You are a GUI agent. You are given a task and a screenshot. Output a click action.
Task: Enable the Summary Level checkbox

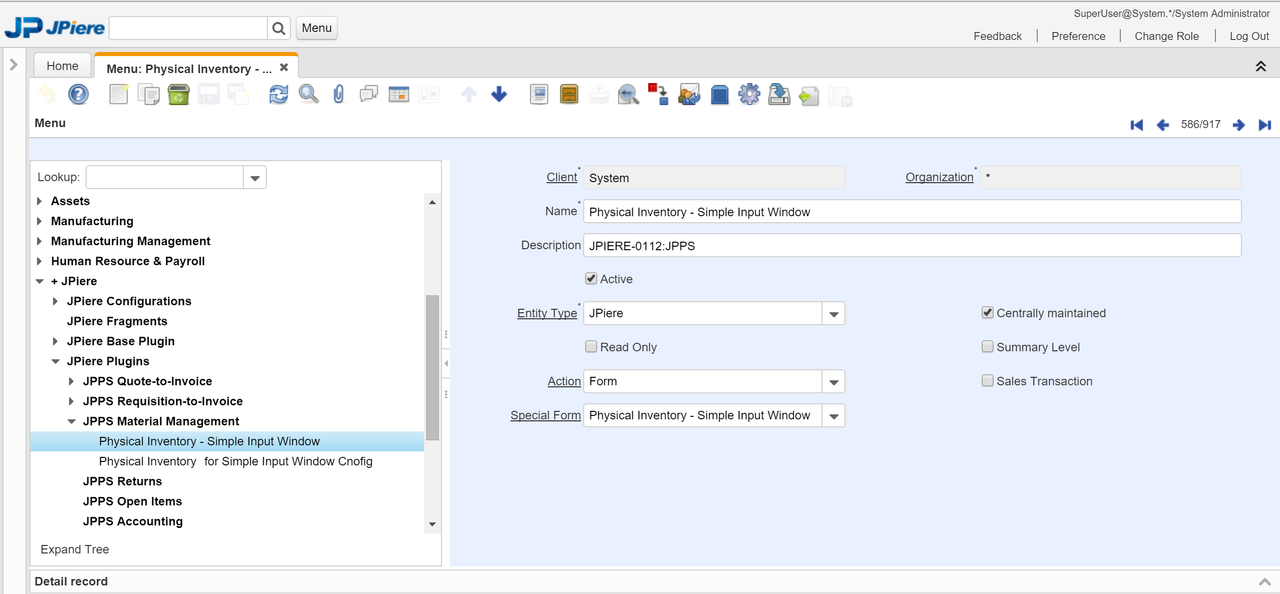[x=988, y=347]
